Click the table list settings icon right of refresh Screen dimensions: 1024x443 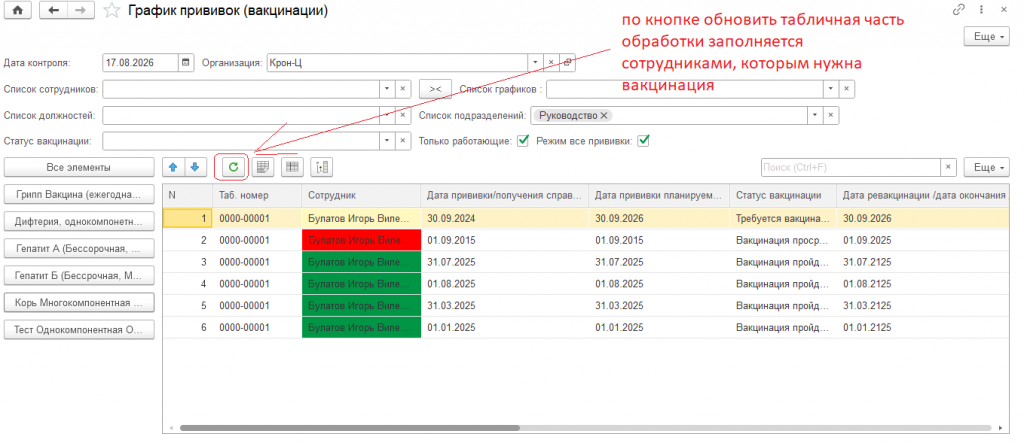point(263,167)
